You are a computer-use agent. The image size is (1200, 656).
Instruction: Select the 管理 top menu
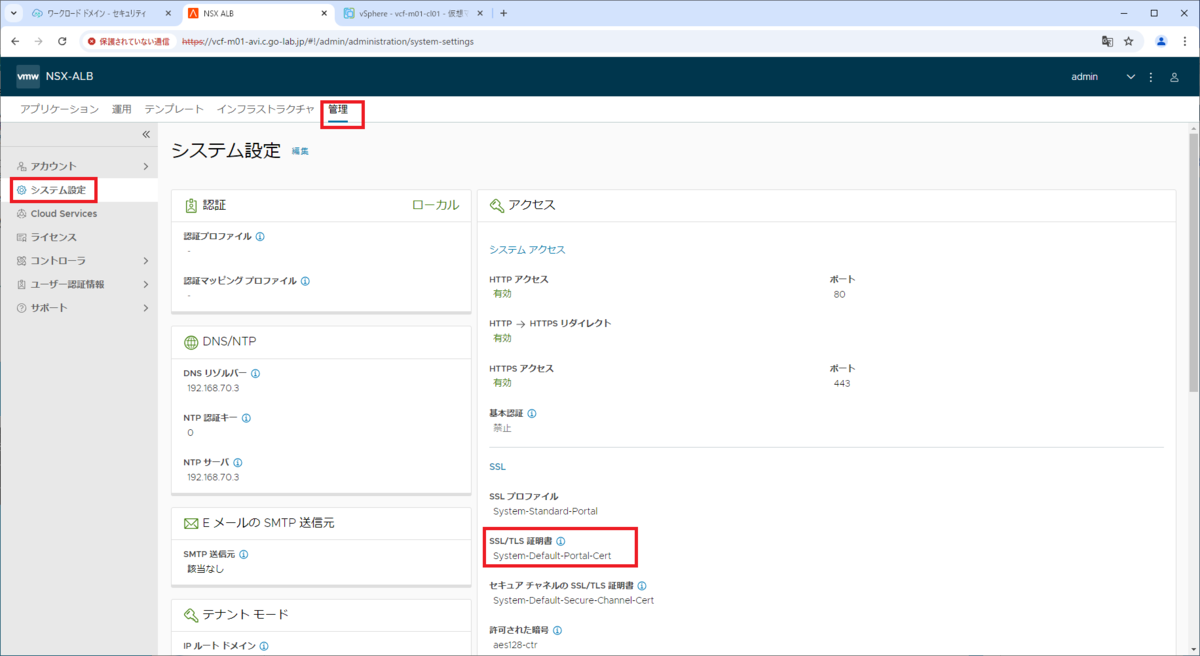click(338, 109)
